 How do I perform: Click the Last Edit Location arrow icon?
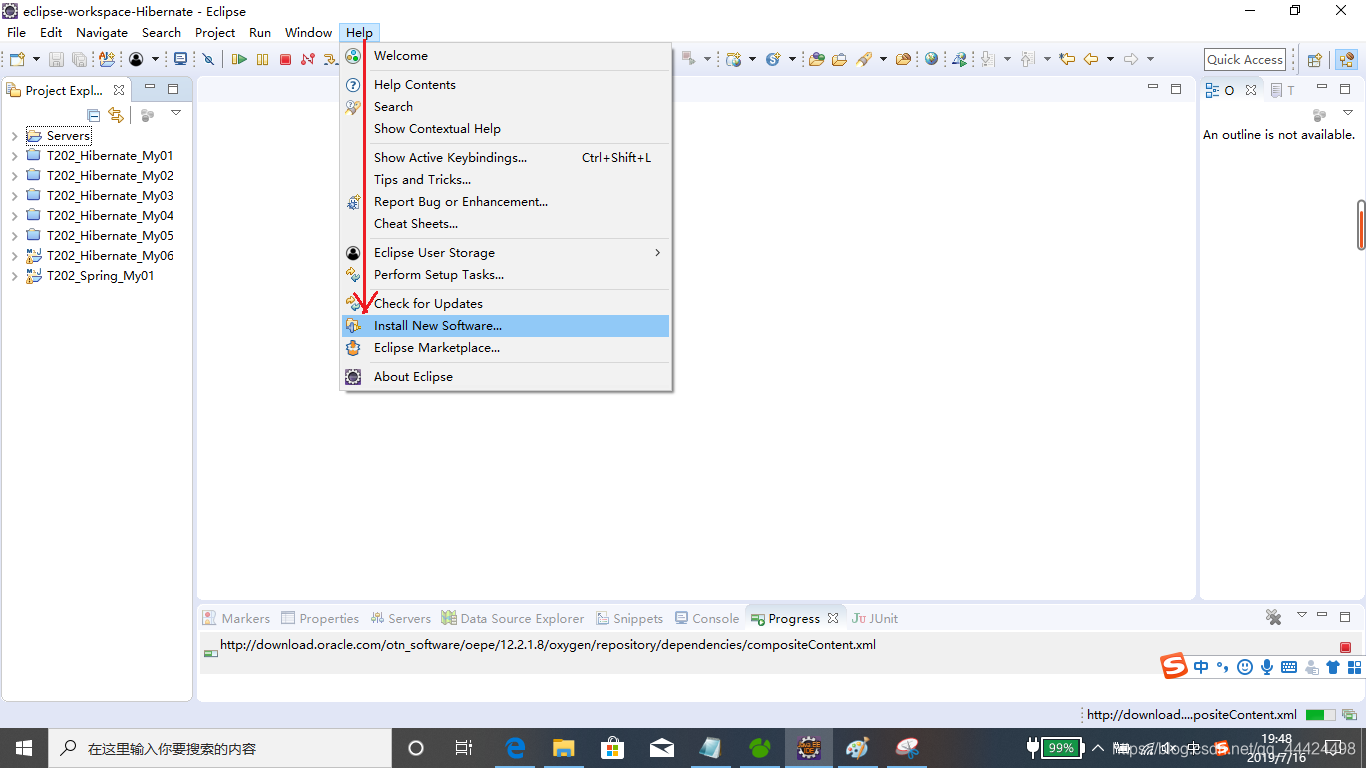click(x=1067, y=59)
